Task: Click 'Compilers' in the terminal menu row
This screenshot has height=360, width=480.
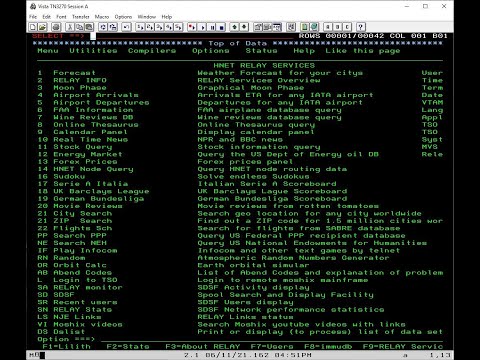Action: (x=152, y=51)
